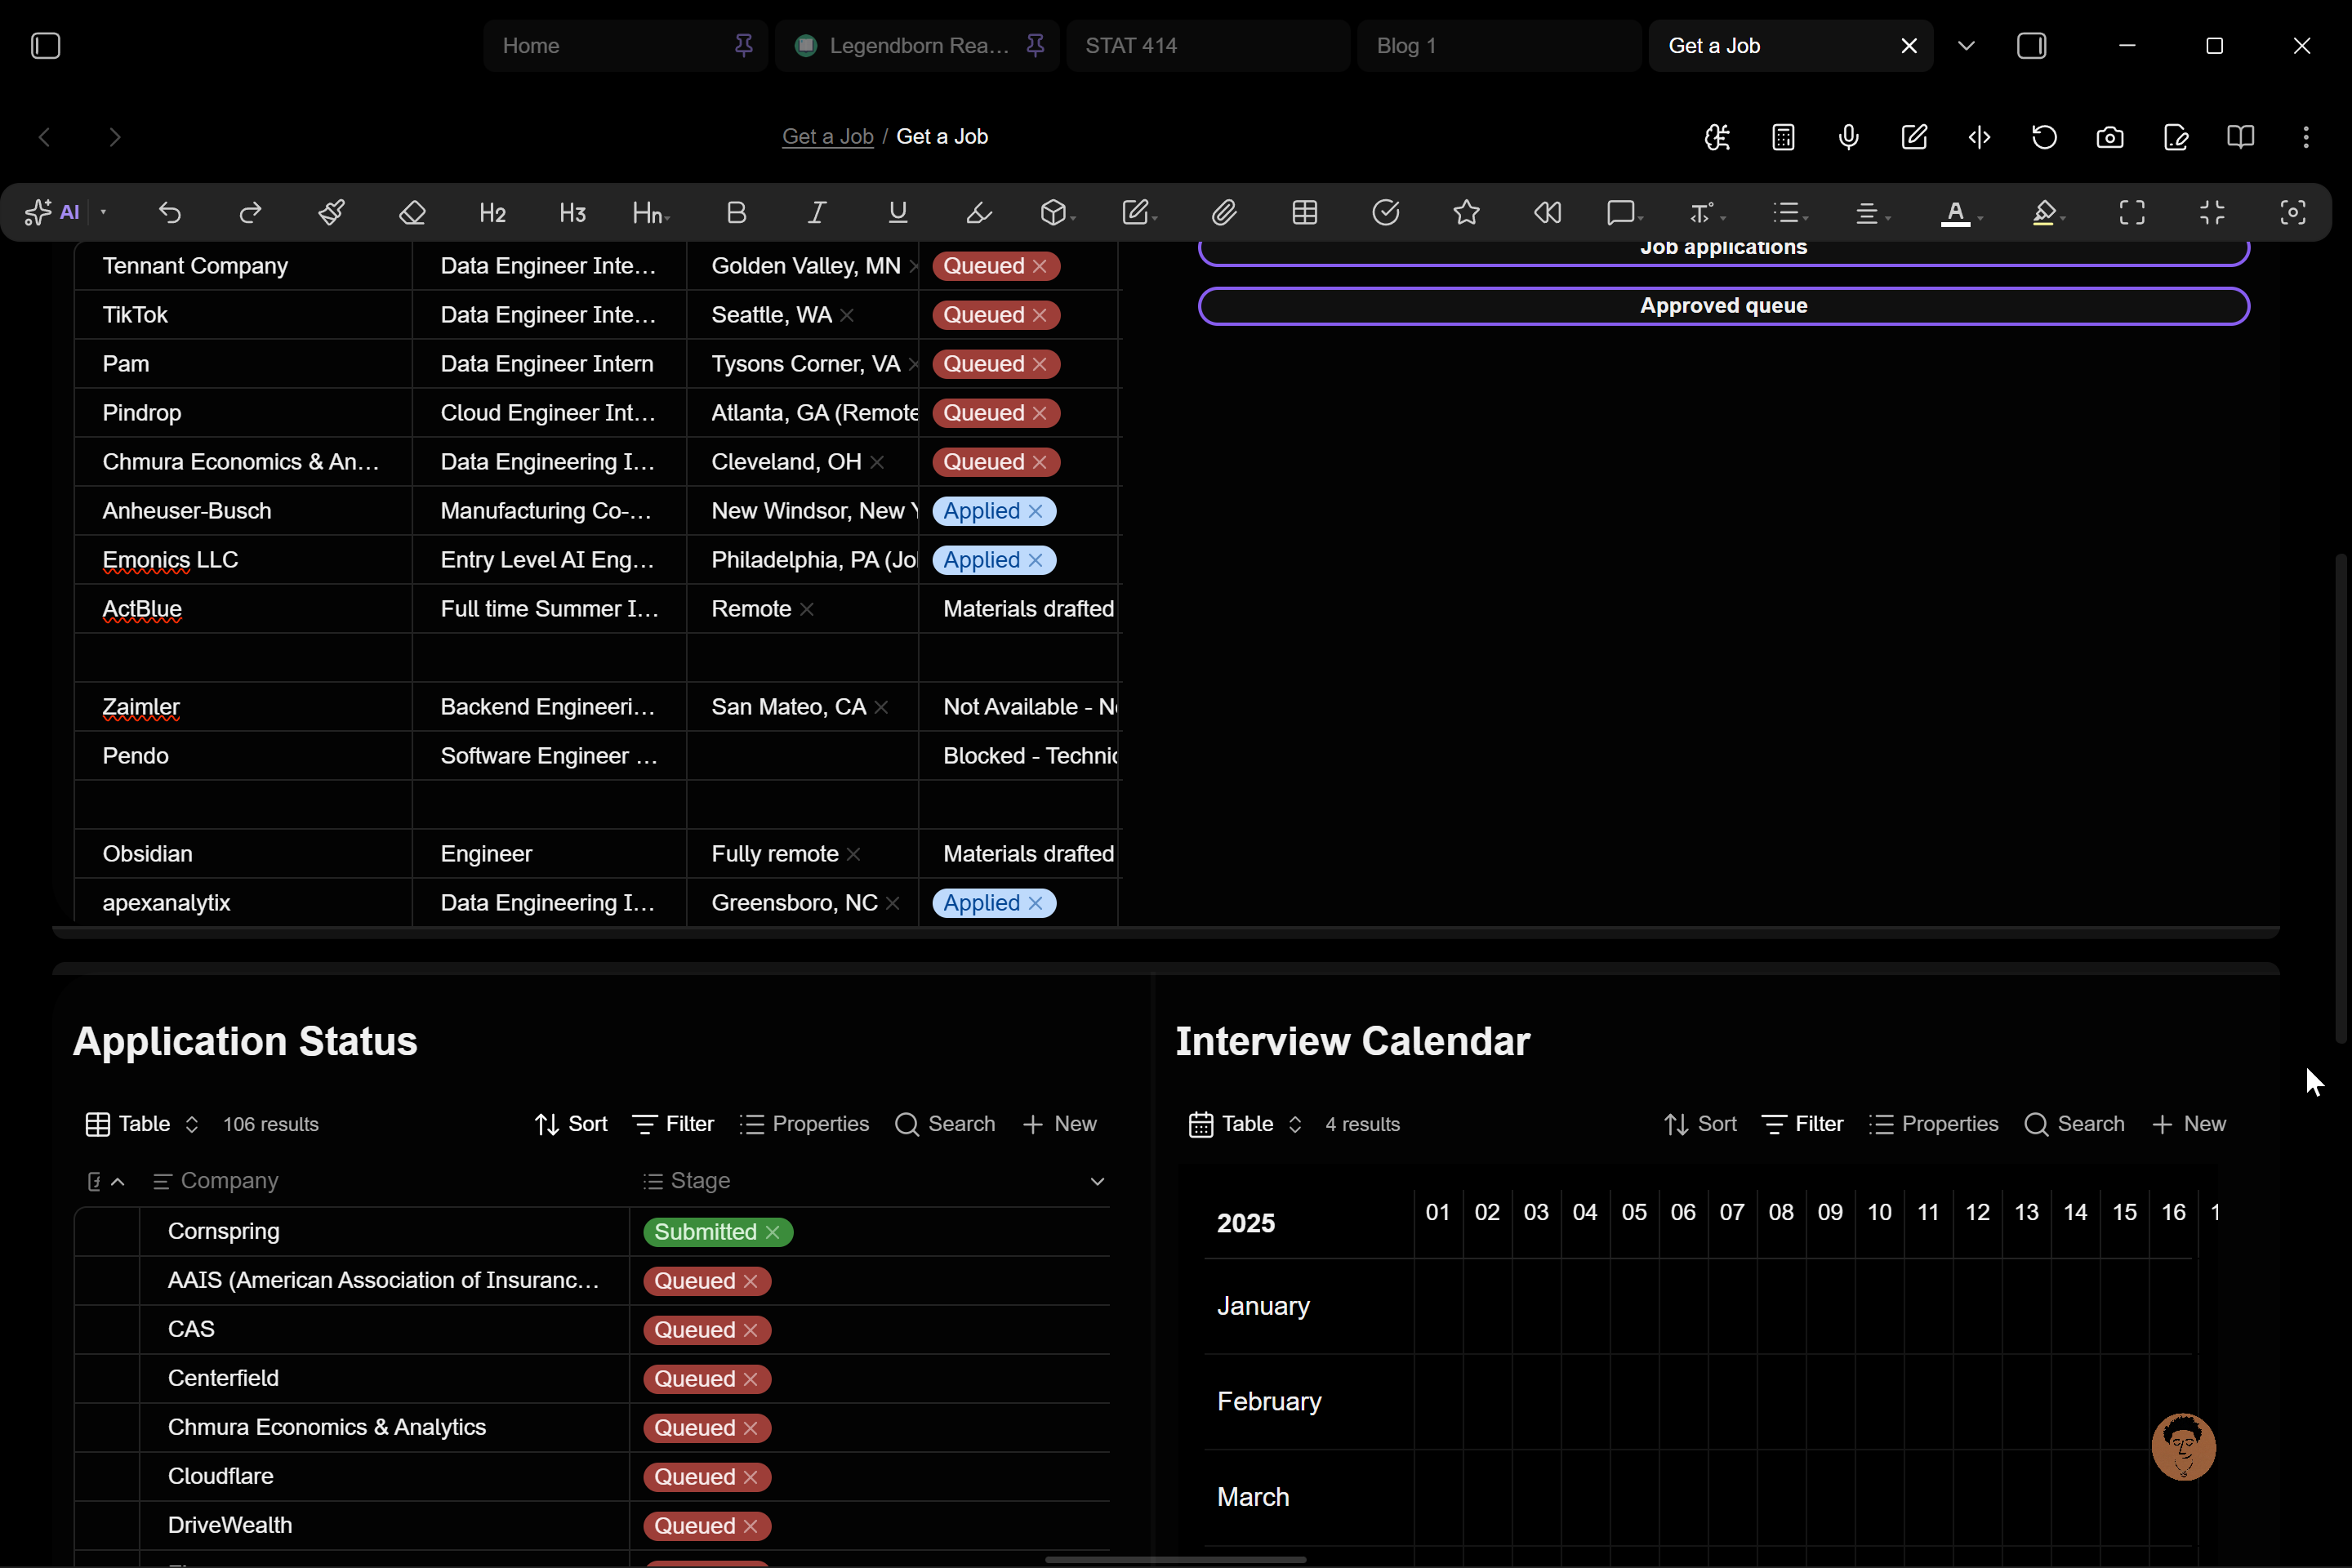Open the list style dropdown
Image resolution: width=2352 pixels, height=1568 pixels.
pyautogui.click(x=1789, y=212)
